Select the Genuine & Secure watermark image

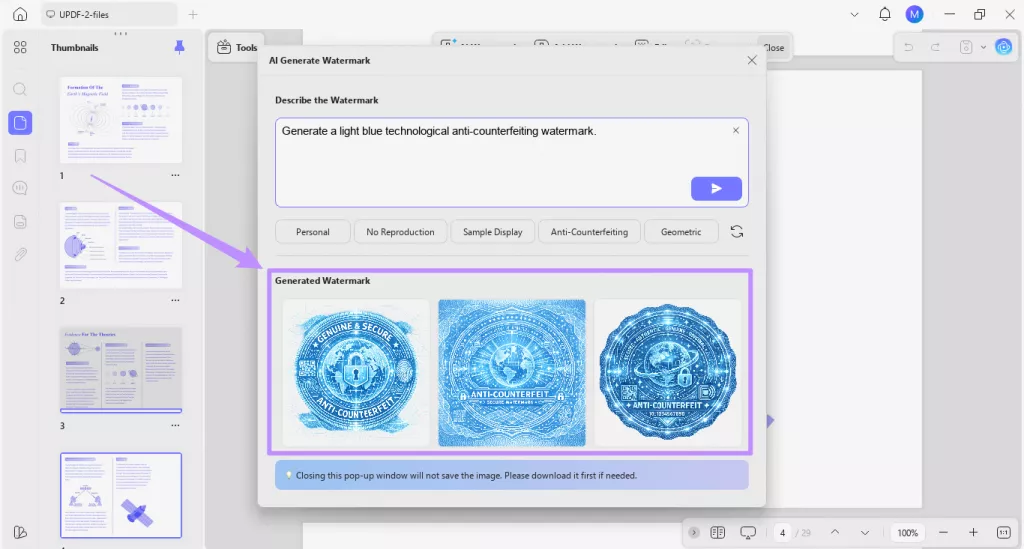356,373
